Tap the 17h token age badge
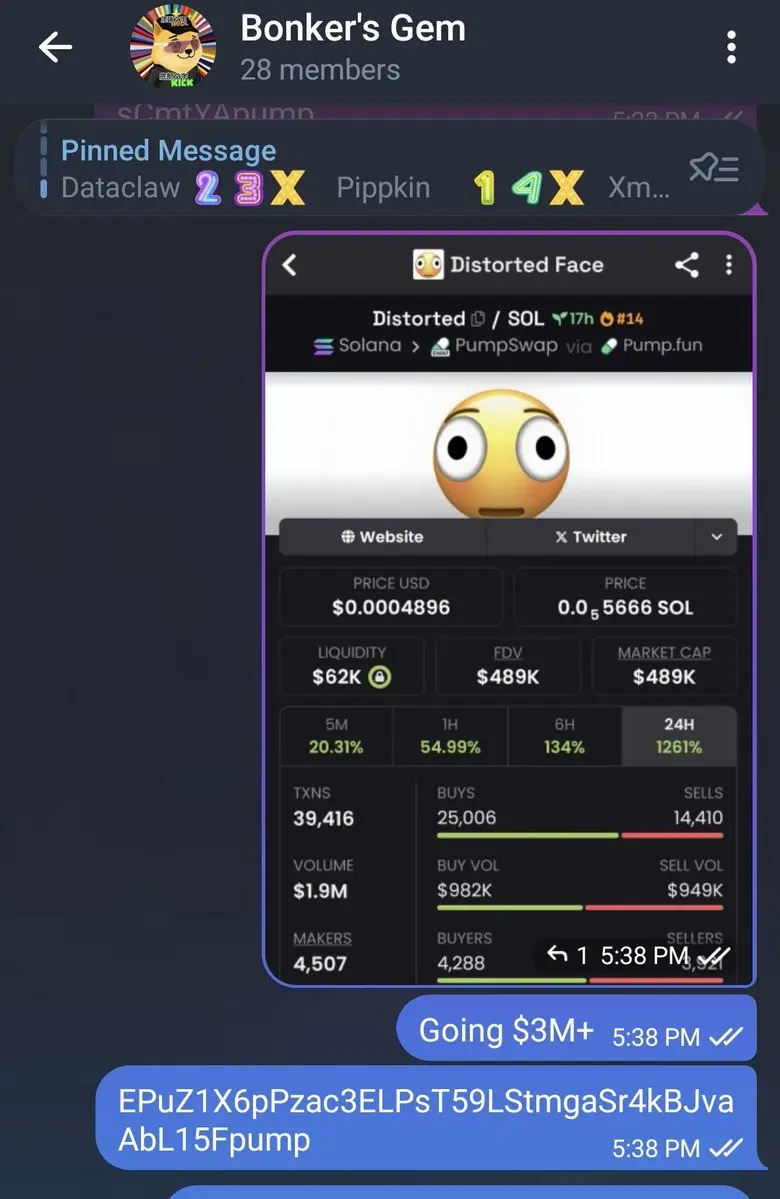Image resolution: width=780 pixels, height=1199 pixels. tap(574, 319)
